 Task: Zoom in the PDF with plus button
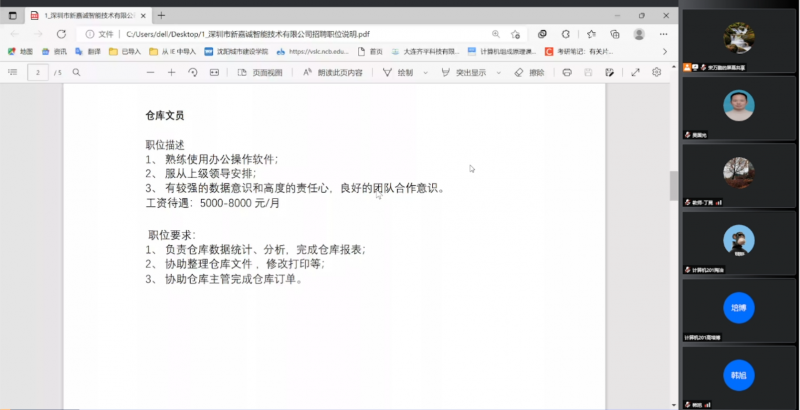pos(171,72)
